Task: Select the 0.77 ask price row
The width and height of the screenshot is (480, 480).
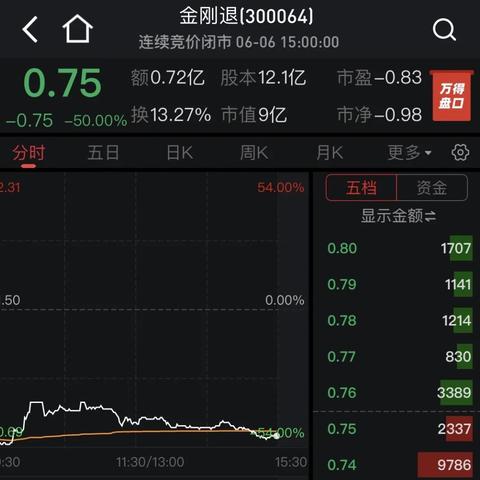Action: coord(399,357)
